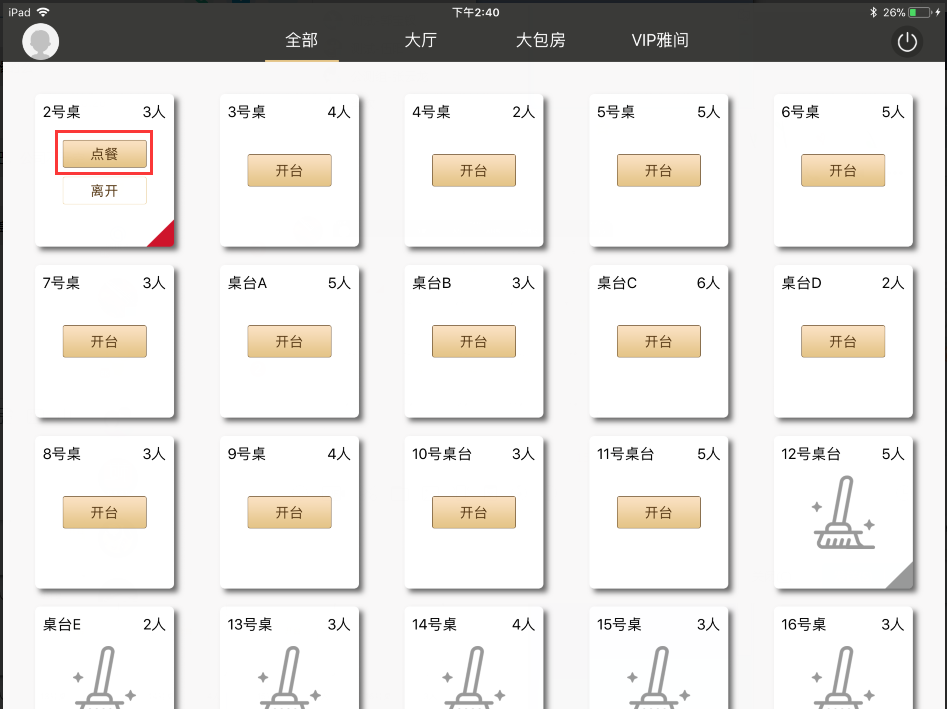The width and height of the screenshot is (947, 709).
Task: Tap 开台 for 桌台B
Action: click(x=474, y=341)
